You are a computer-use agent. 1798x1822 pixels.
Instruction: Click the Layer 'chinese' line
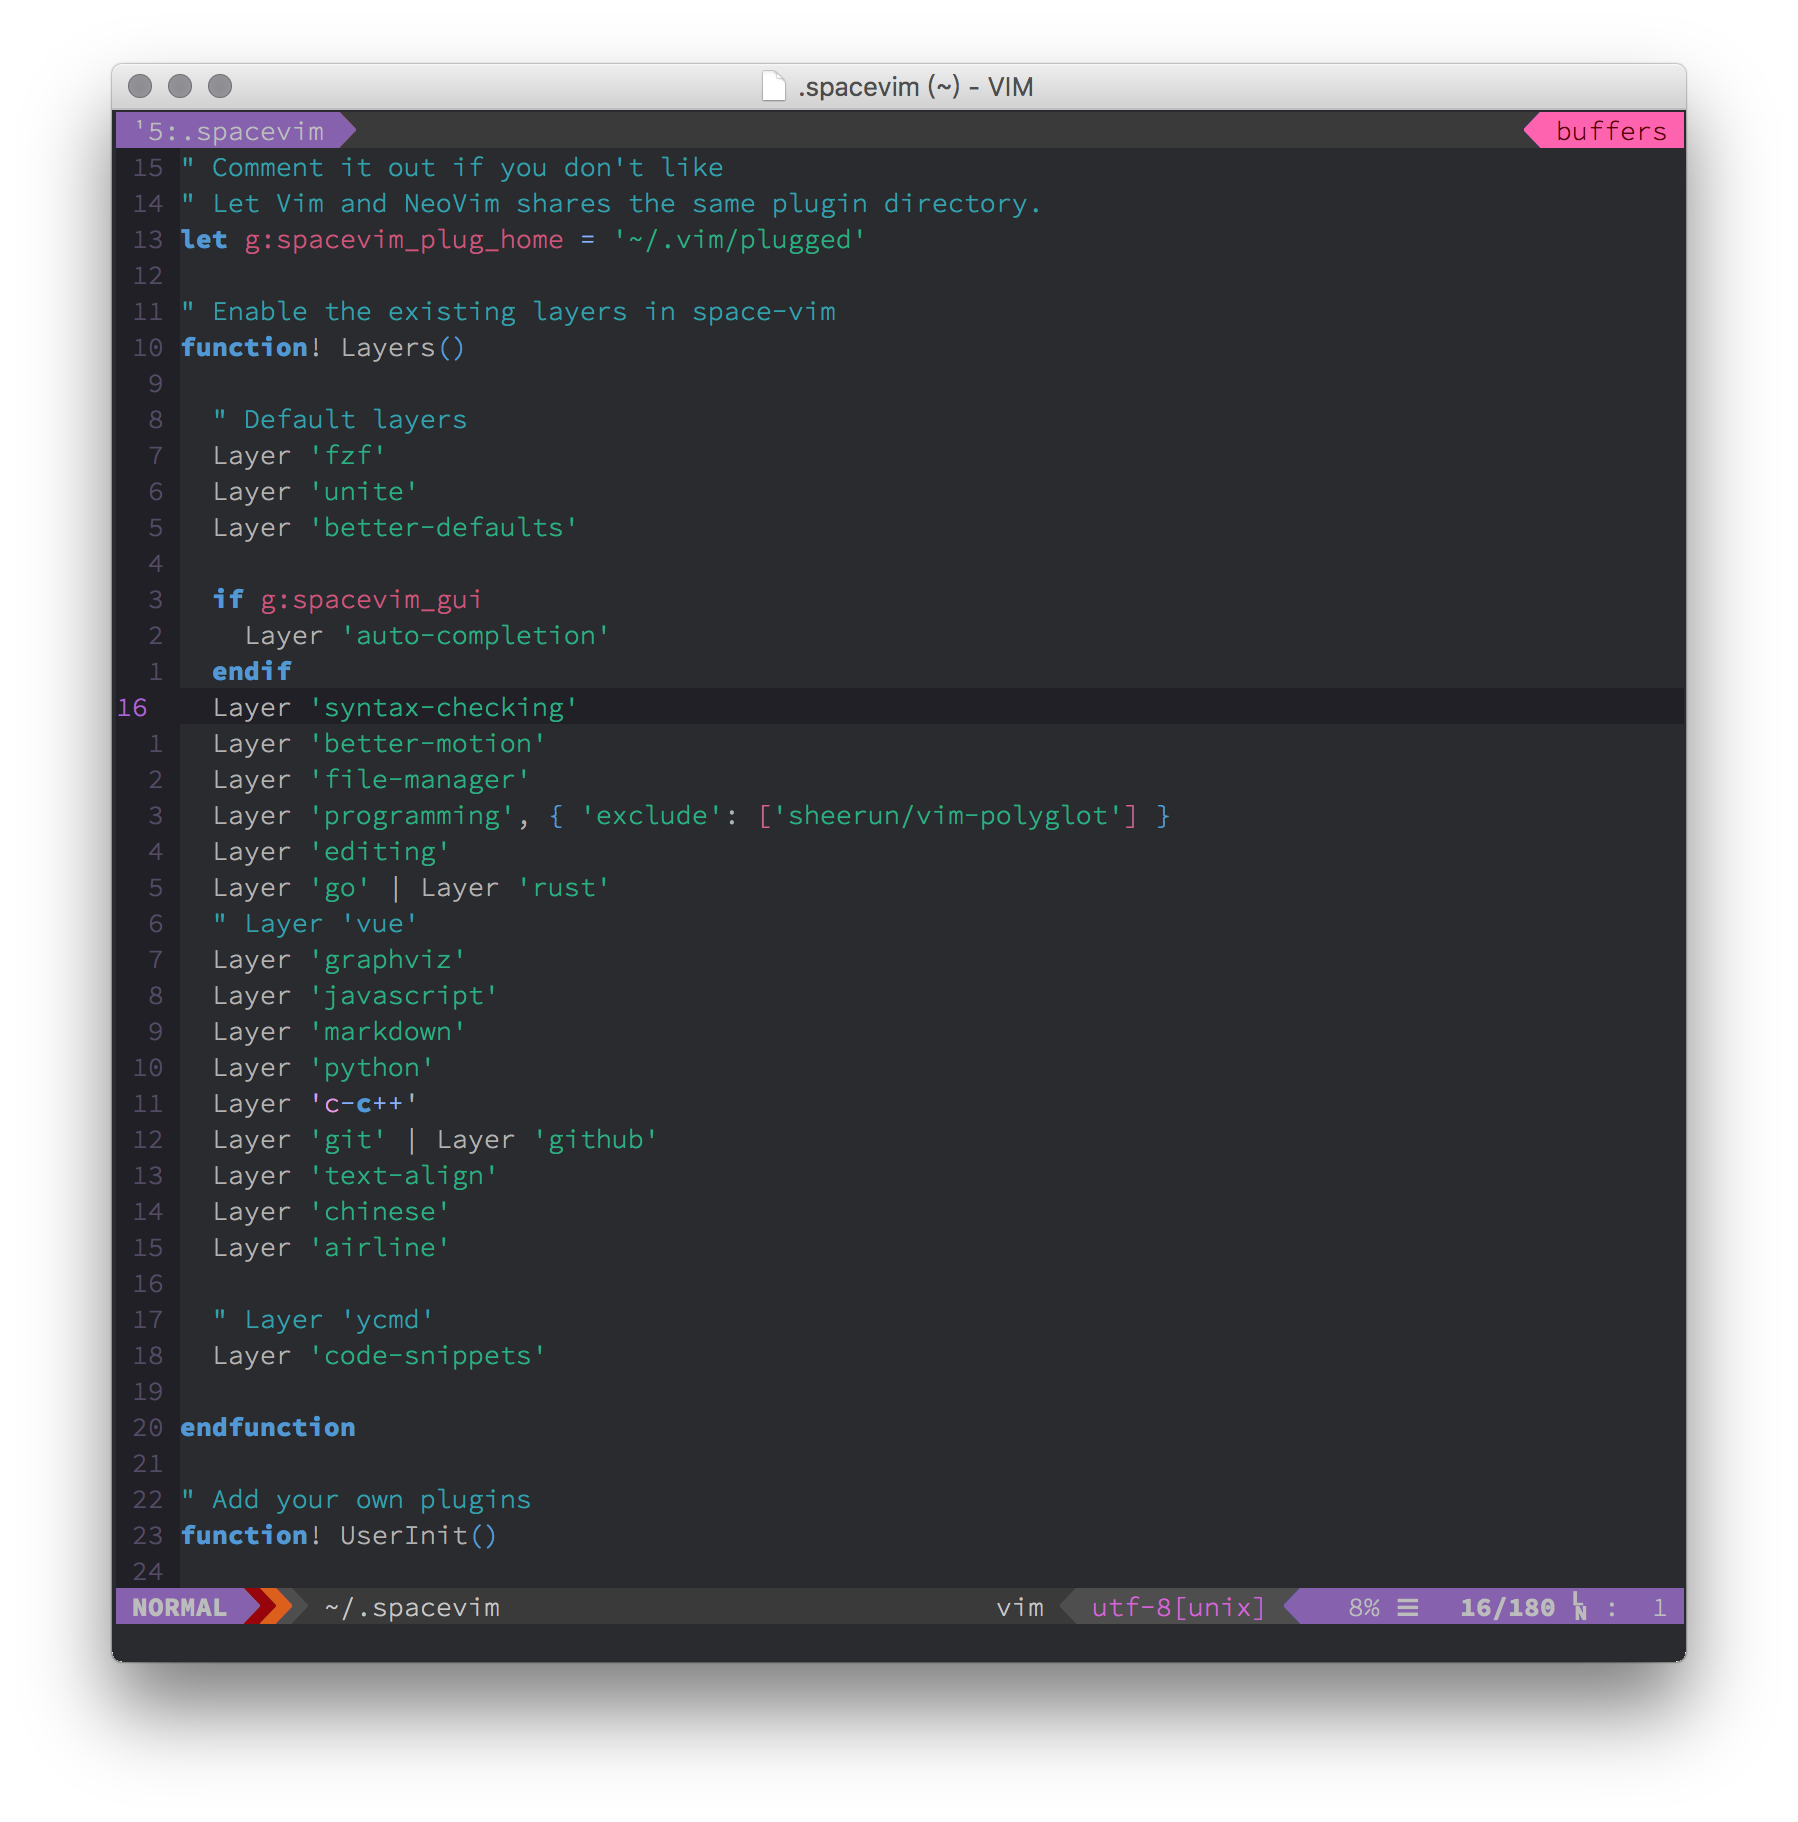[x=331, y=1211]
